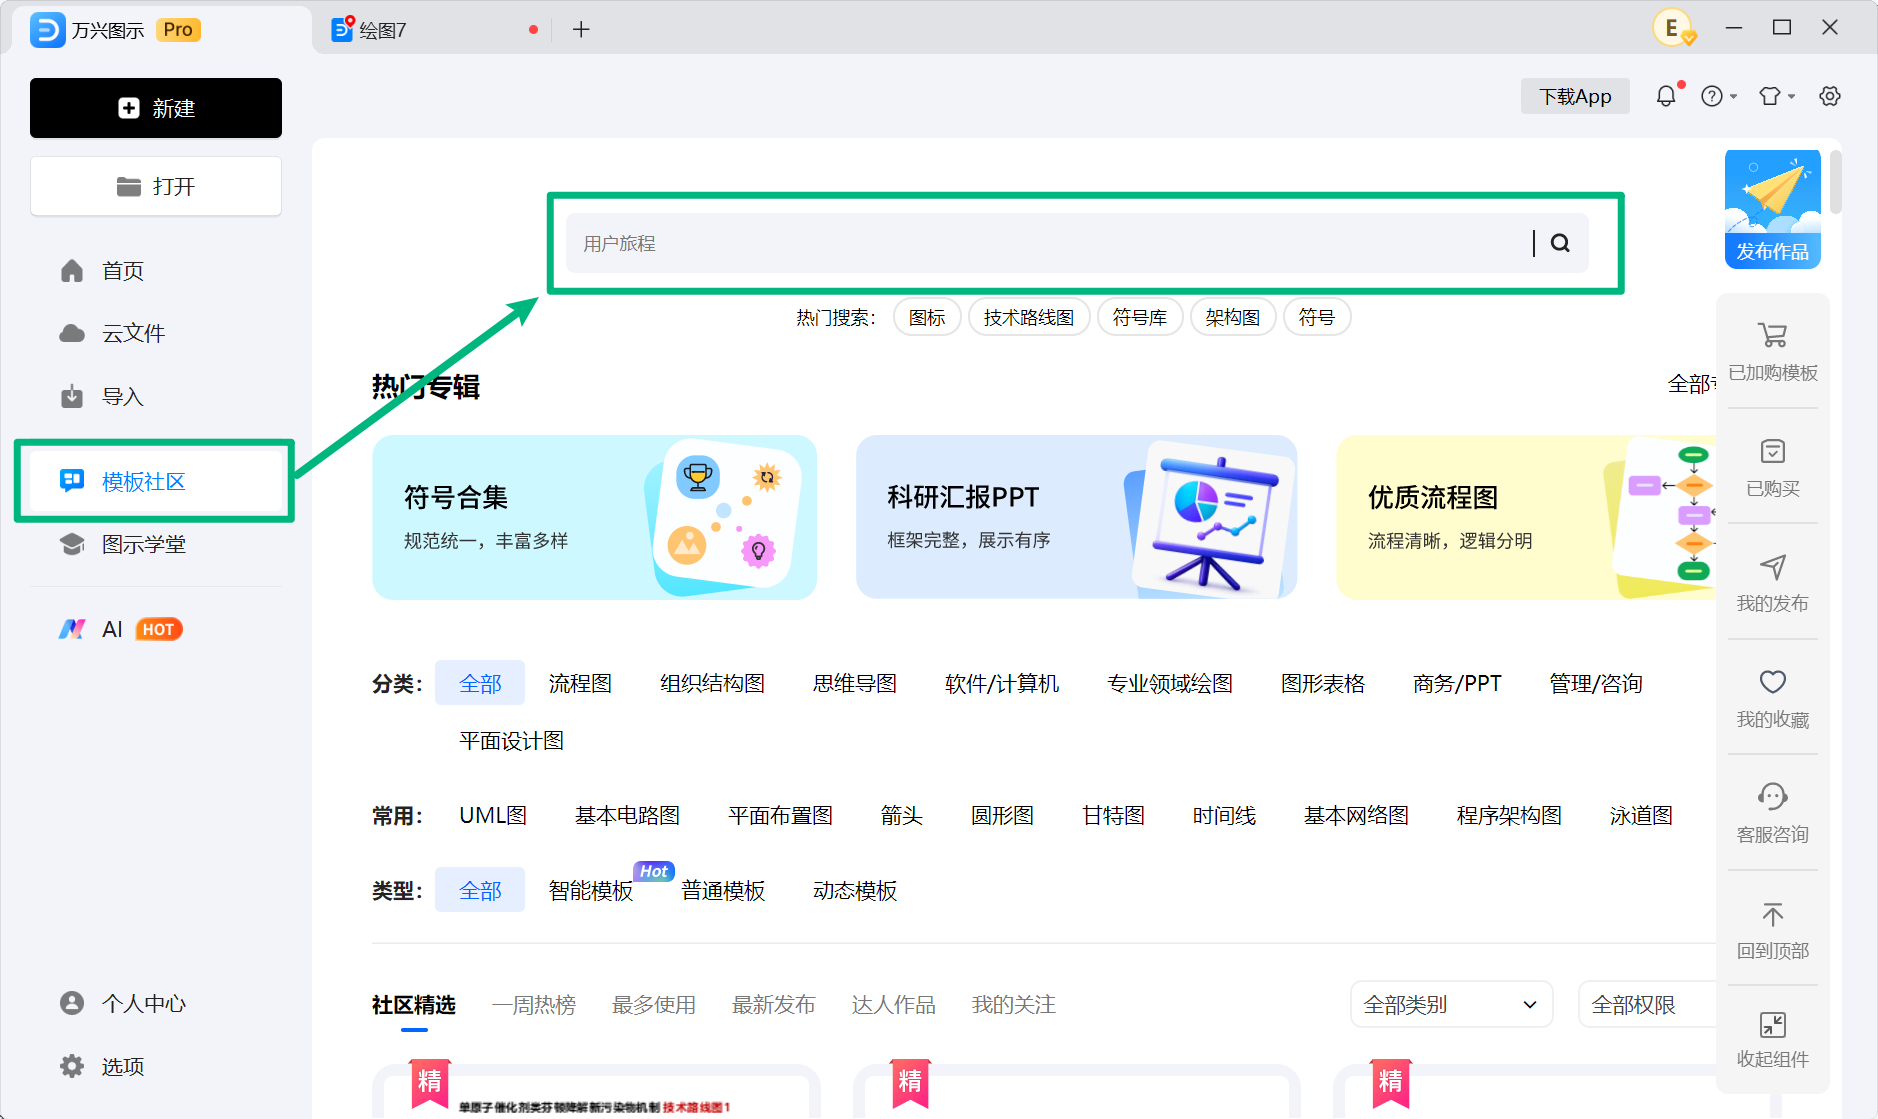Select 智能模板 template type

(x=591, y=890)
